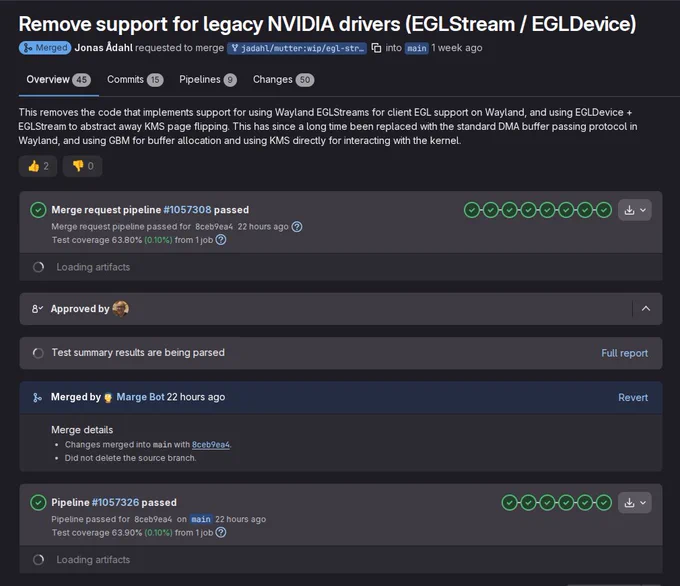The image size is (680, 586).
Task: Collapse the Approved by section
Action: 646,309
